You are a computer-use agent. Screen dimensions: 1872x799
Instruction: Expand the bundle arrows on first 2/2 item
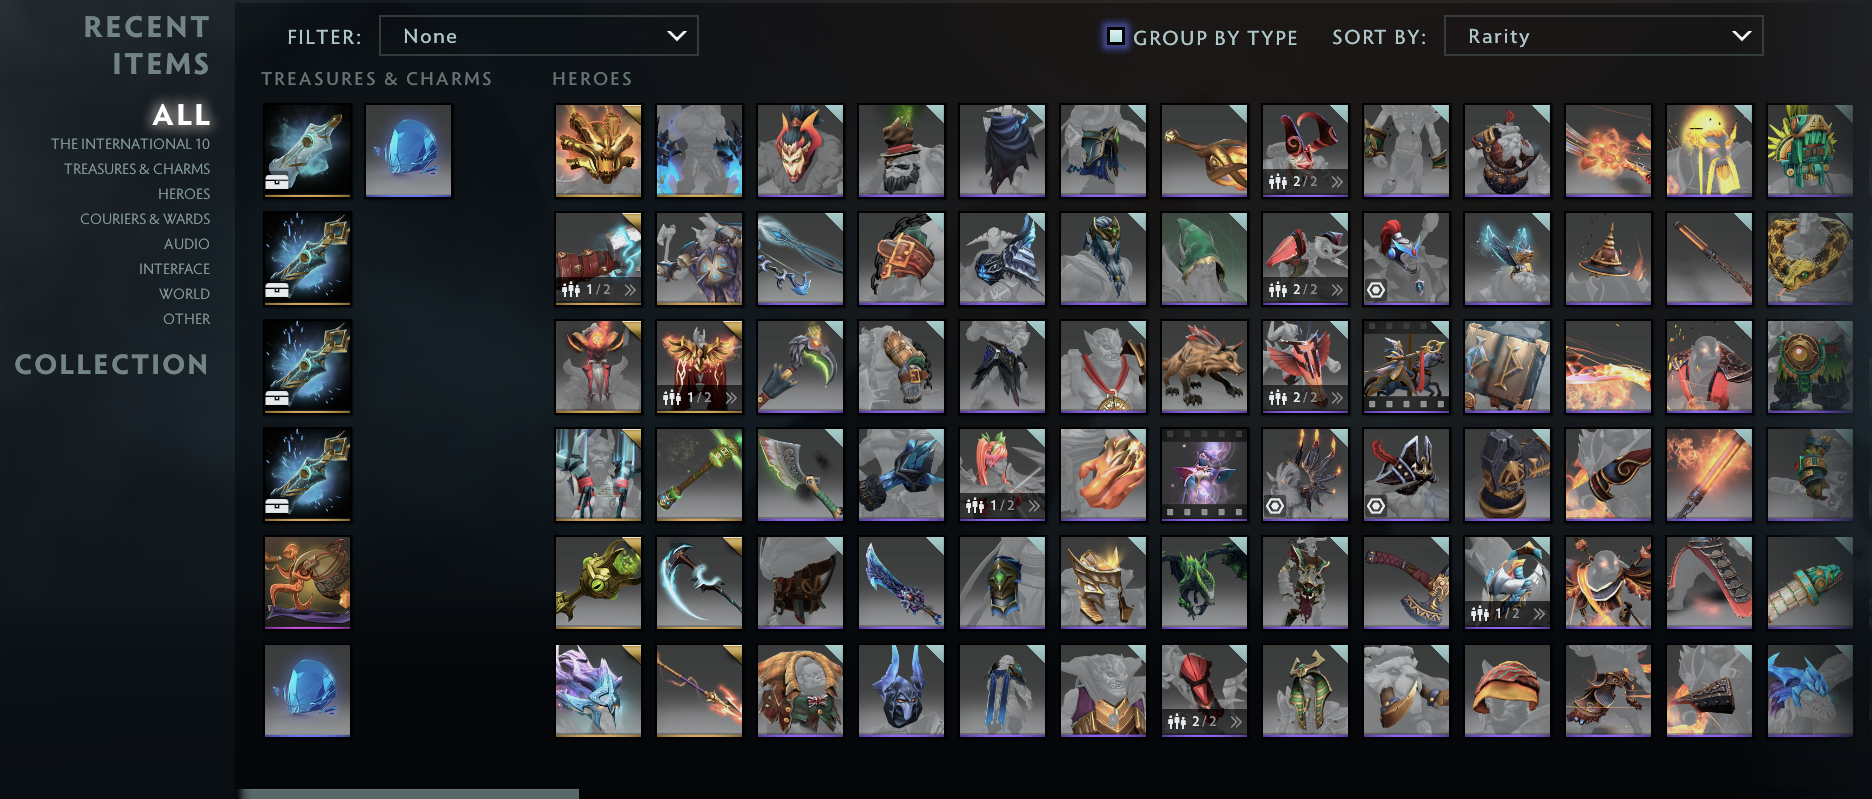1337,182
